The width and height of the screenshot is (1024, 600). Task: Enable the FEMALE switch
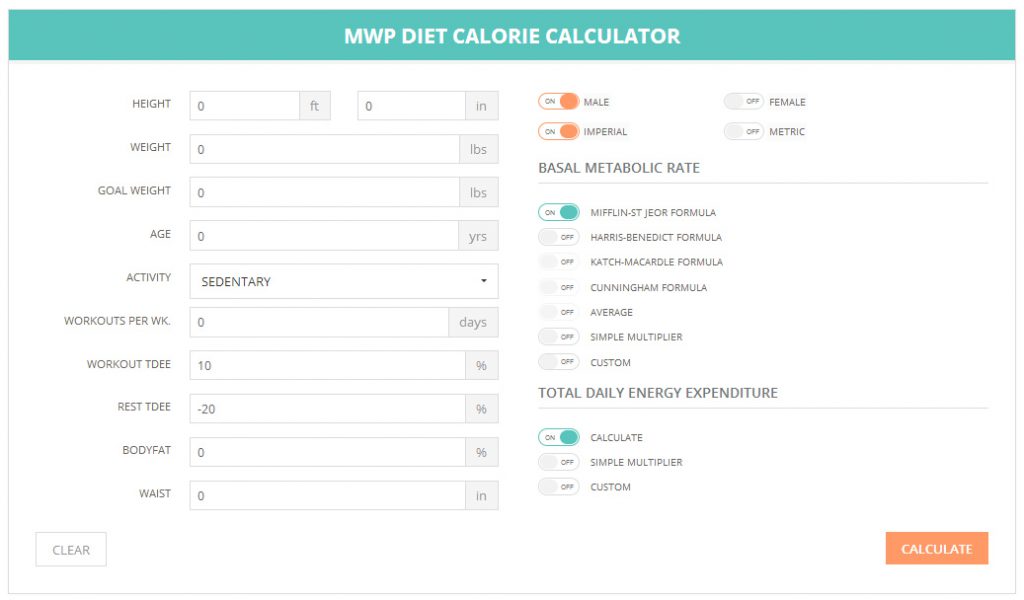click(x=743, y=101)
